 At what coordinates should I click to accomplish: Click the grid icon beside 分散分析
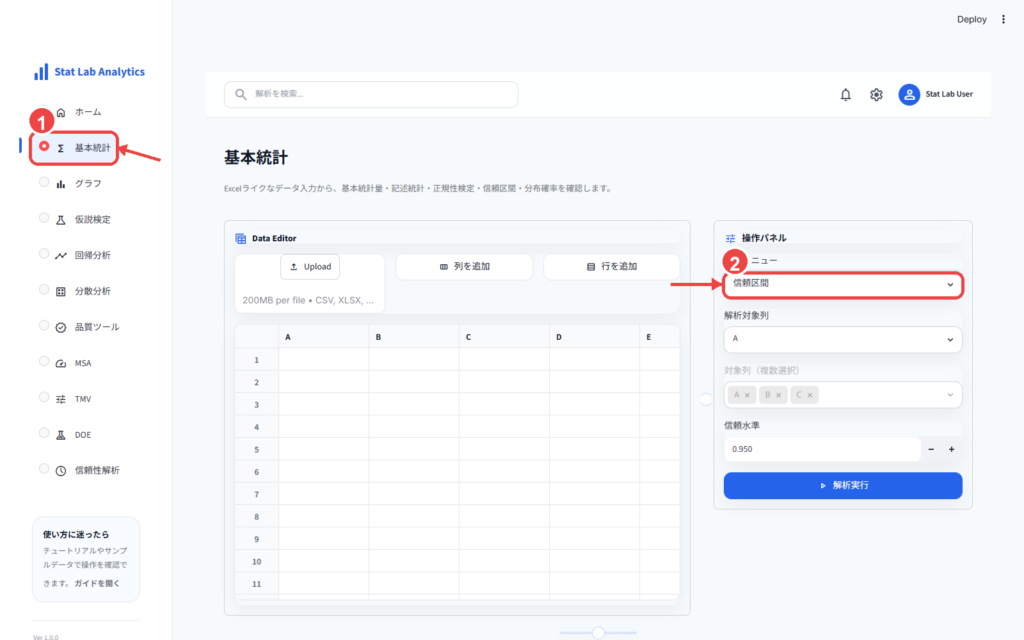pyautogui.click(x=61, y=291)
